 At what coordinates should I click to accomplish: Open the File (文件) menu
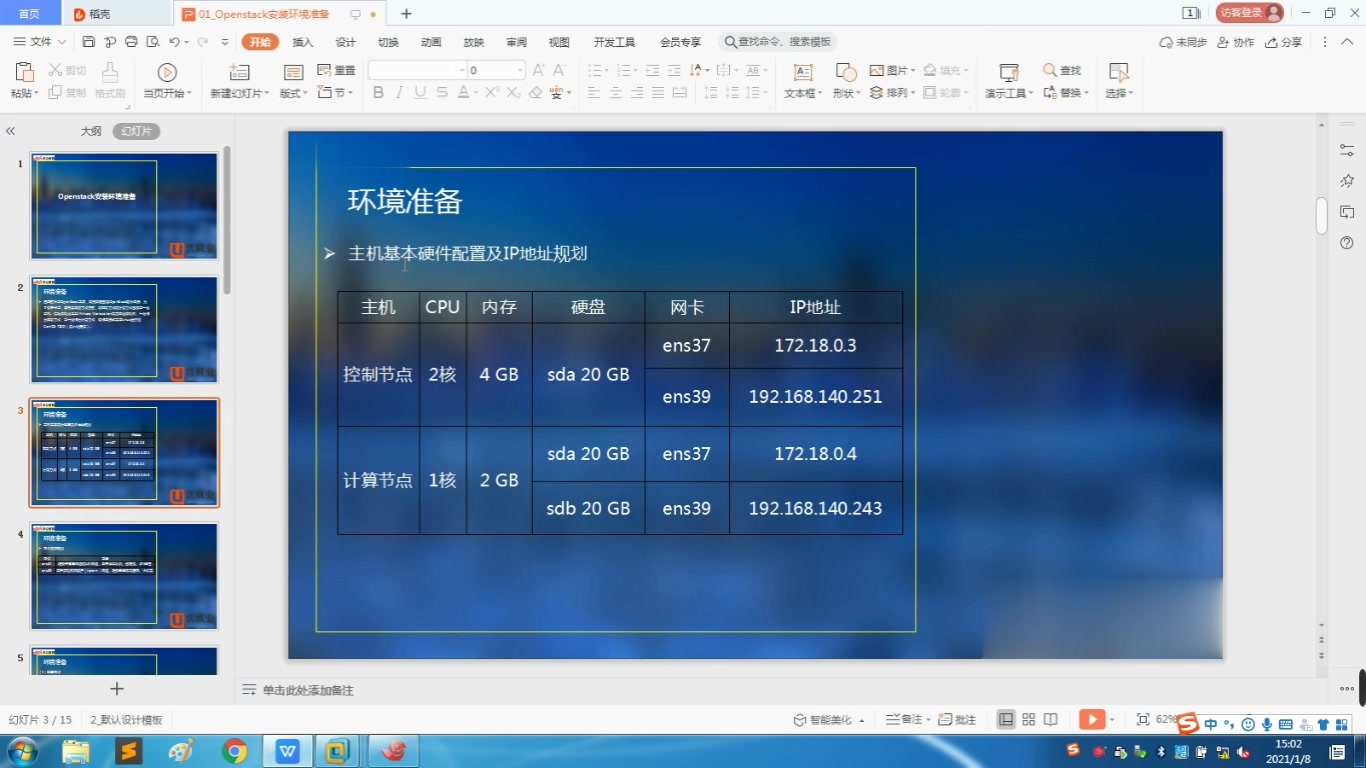[x=39, y=42]
